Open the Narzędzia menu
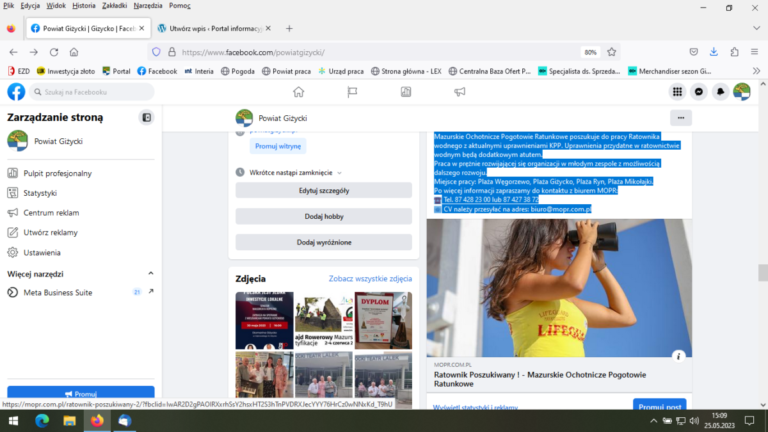 [x=148, y=5]
